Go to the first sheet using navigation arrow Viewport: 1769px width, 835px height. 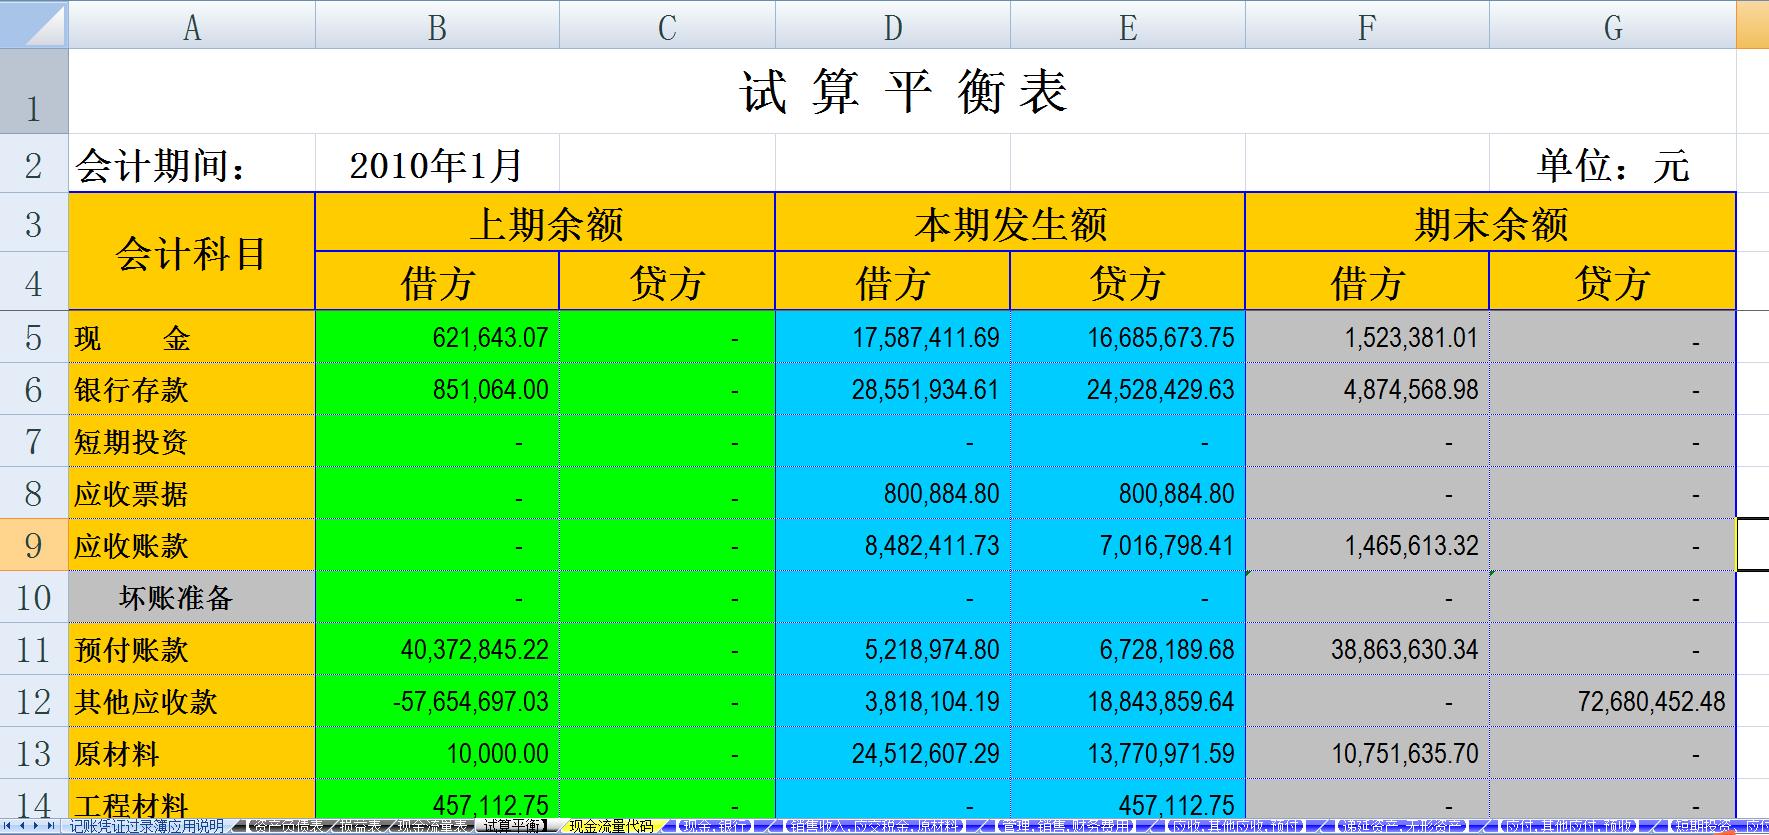pyautogui.click(x=8, y=826)
